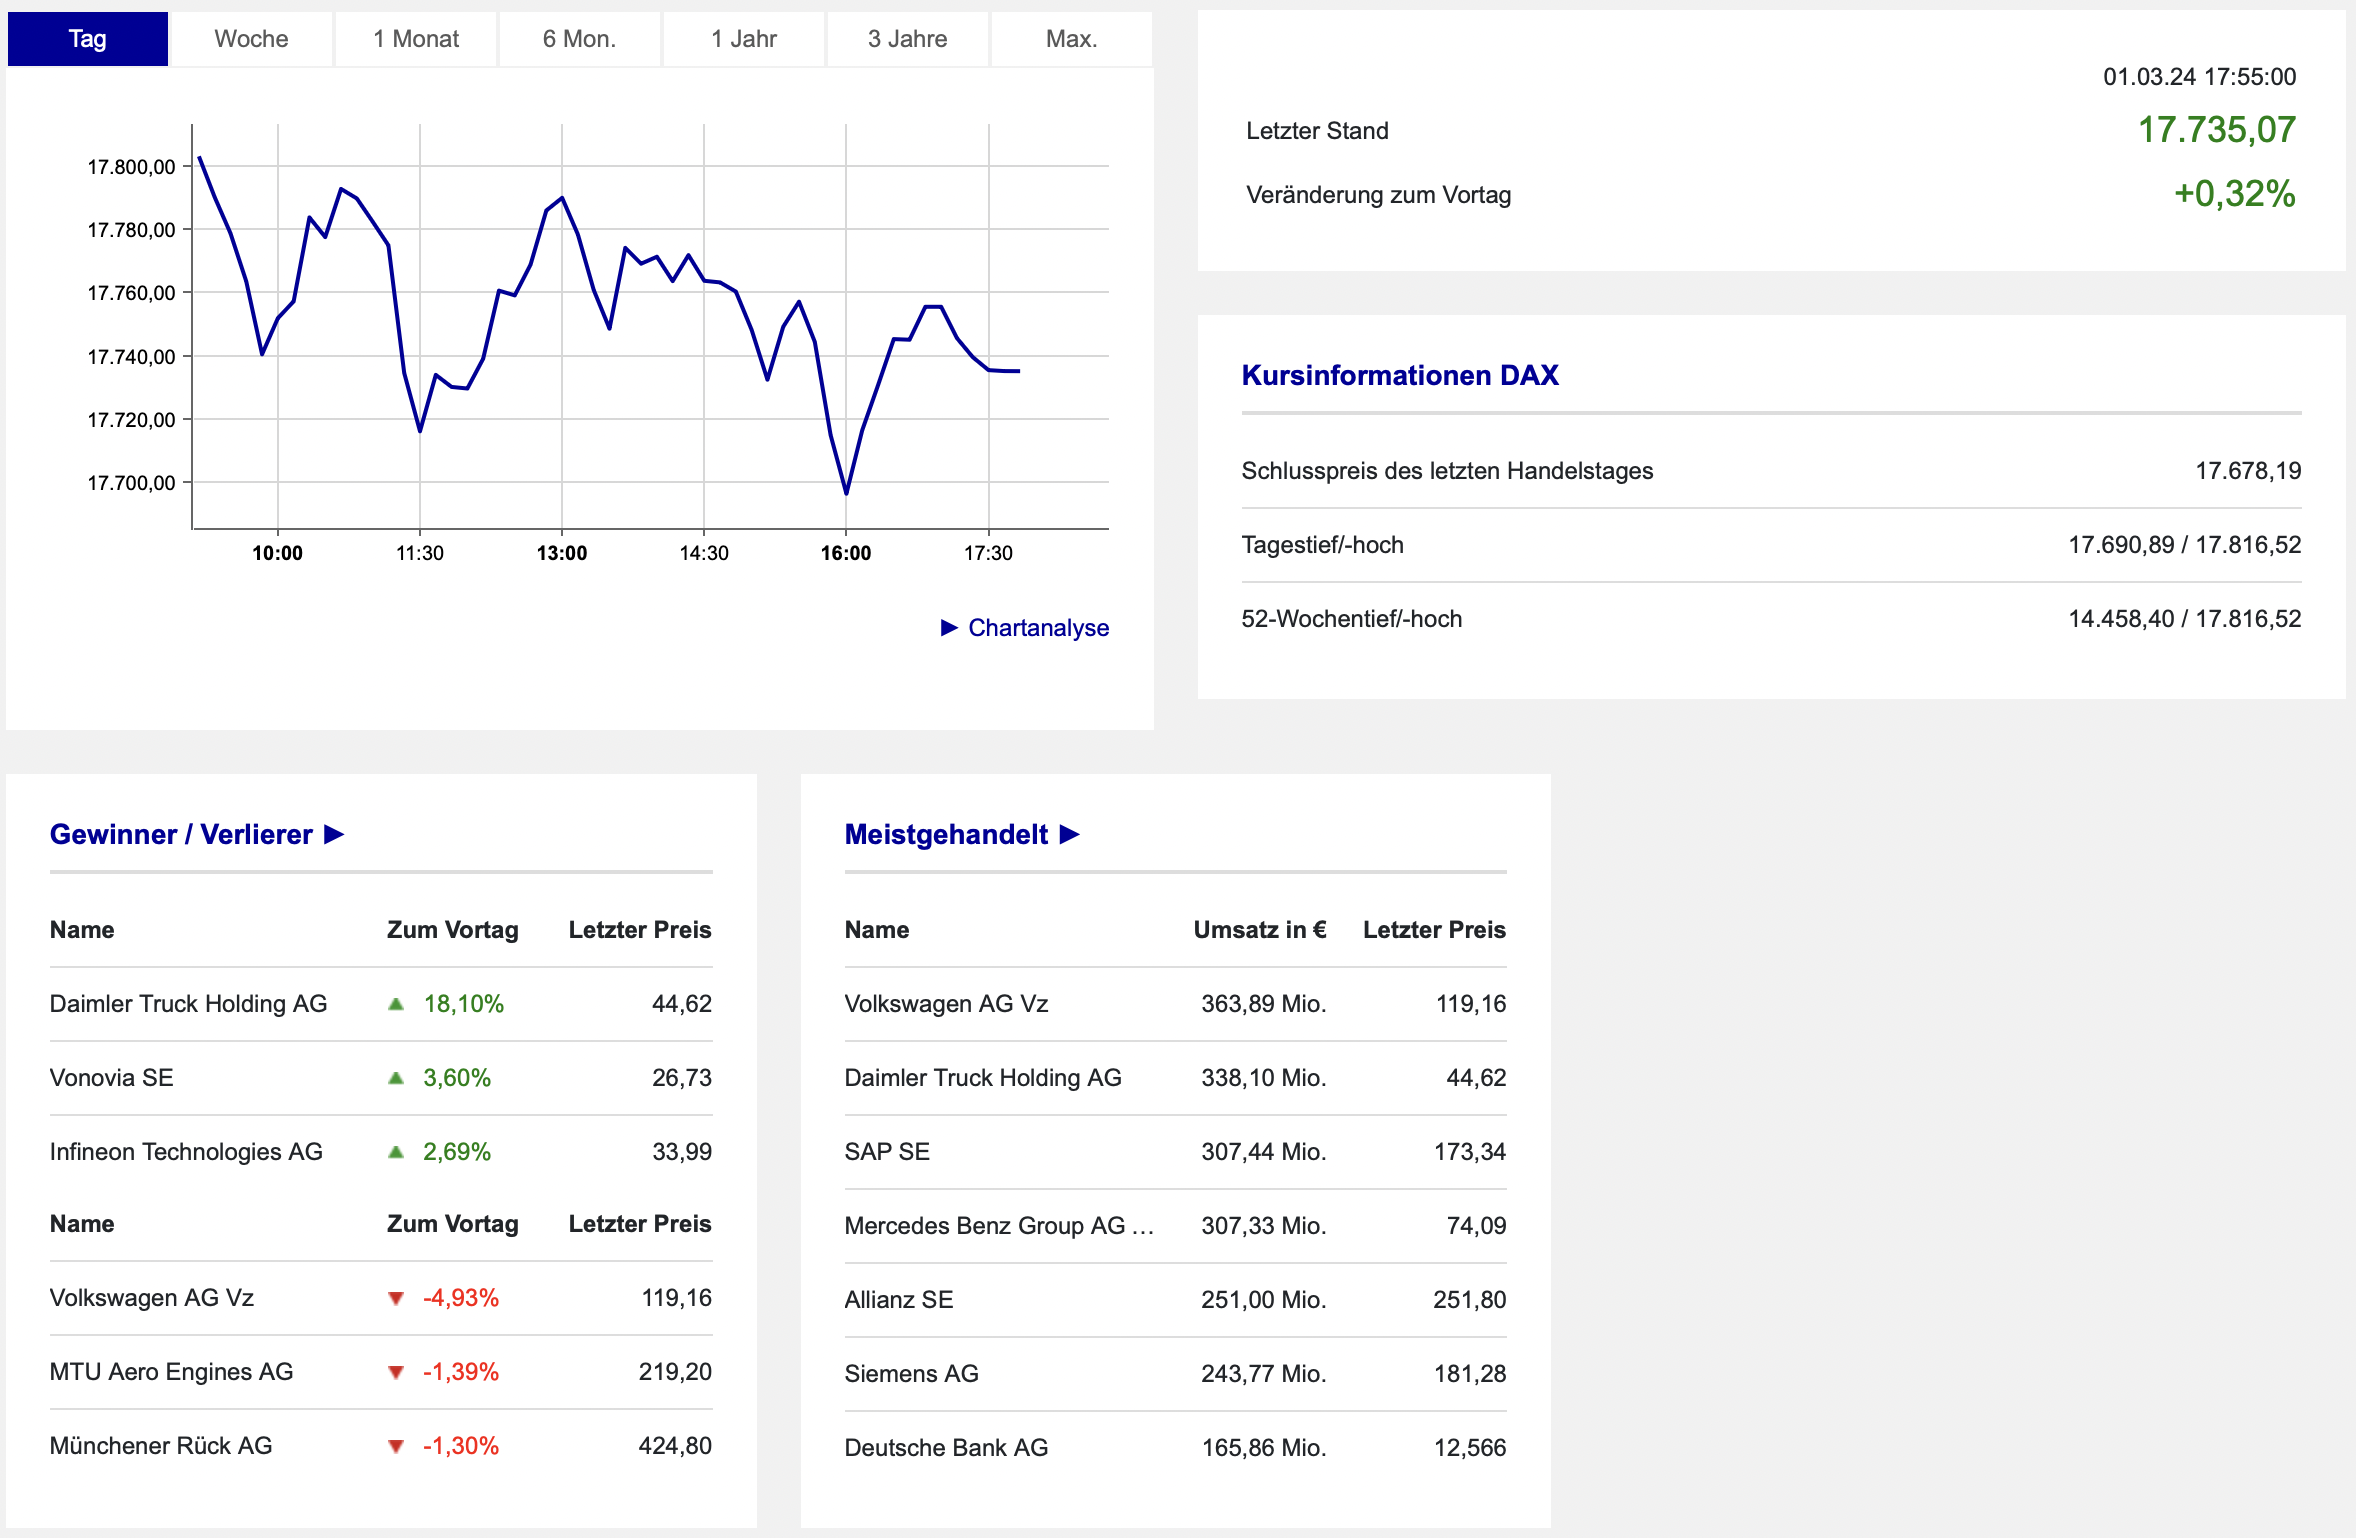2356x1538 pixels.
Task: Click green up arrow for Daimler Truck
Action: (x=396, y=1004)
